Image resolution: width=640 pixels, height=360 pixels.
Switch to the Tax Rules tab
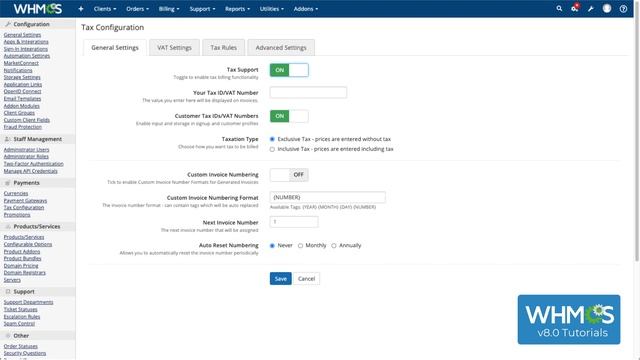224,48
